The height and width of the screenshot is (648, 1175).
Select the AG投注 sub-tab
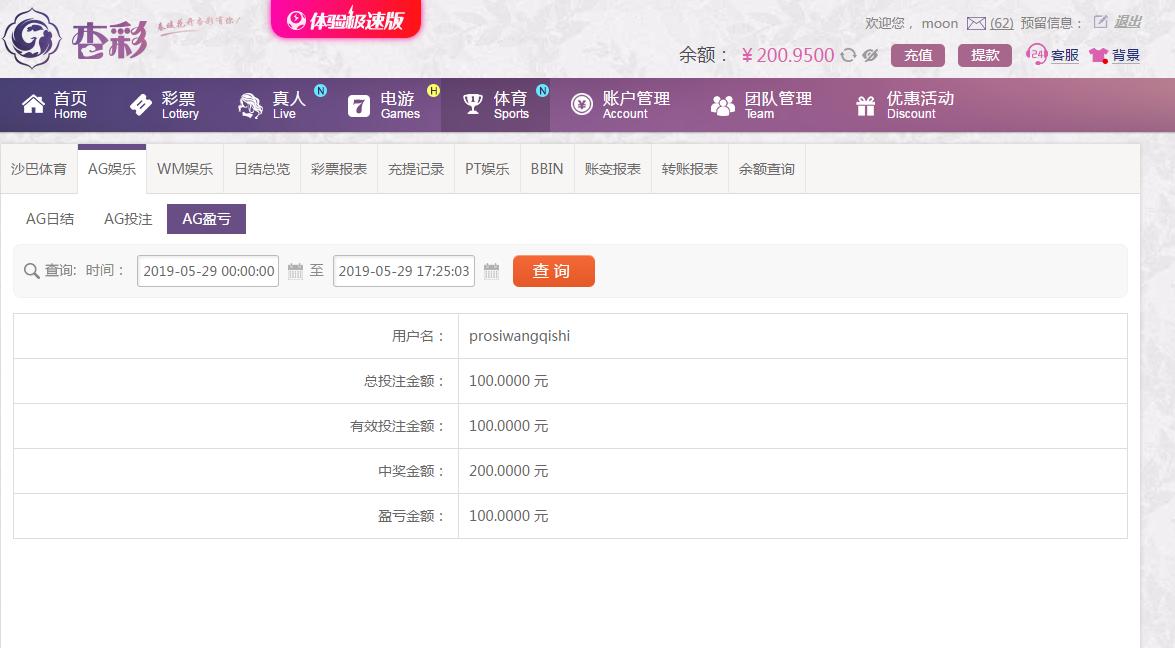[x=128, y=219]
